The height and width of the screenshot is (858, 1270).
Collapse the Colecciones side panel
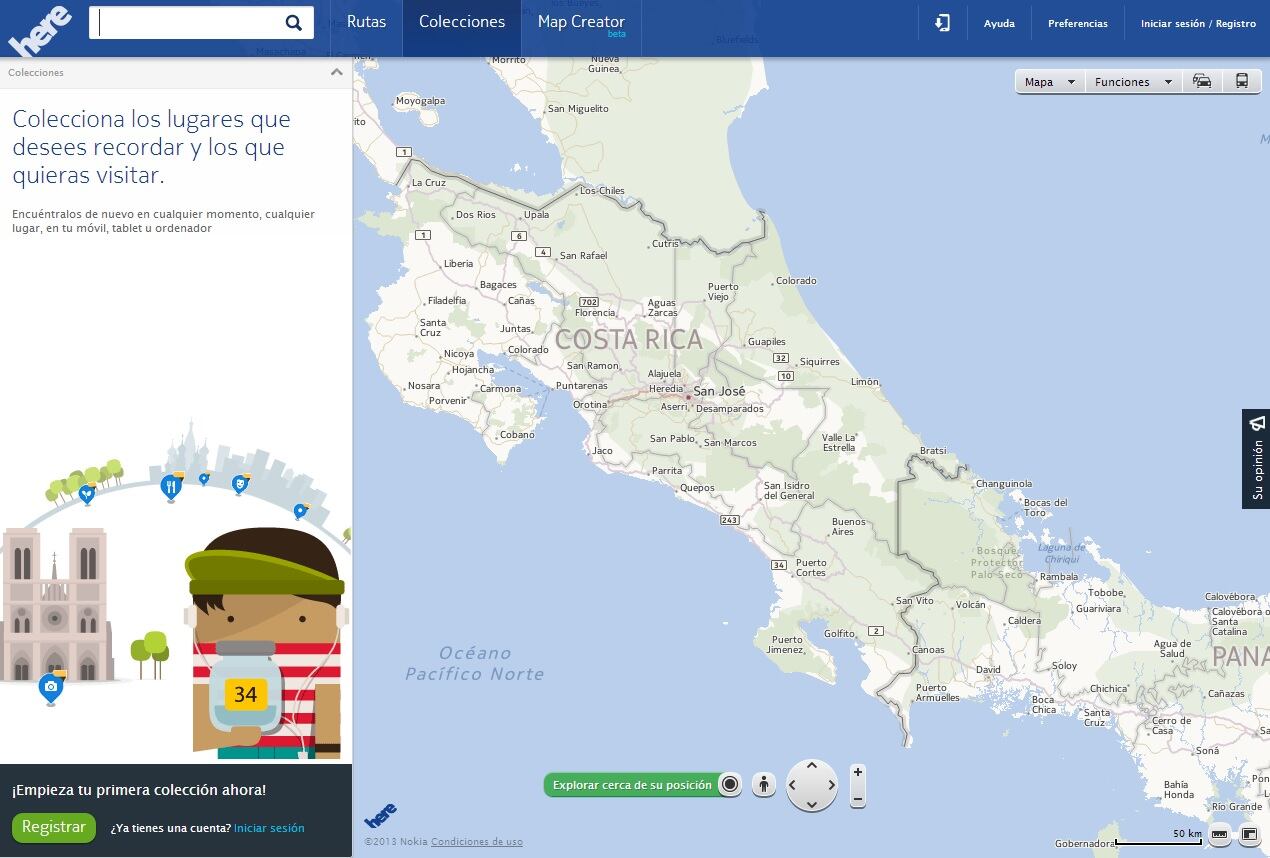(337, 72)
